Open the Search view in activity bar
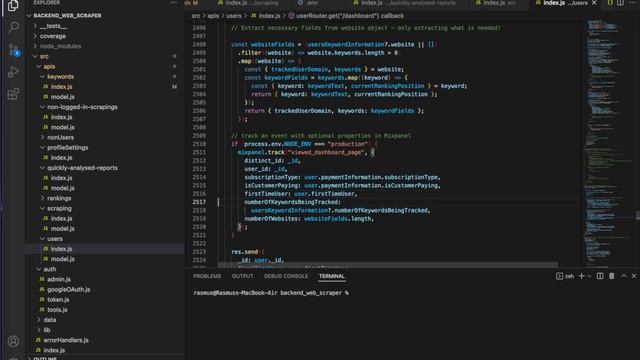The image size is (640, 360). [13, 27]
